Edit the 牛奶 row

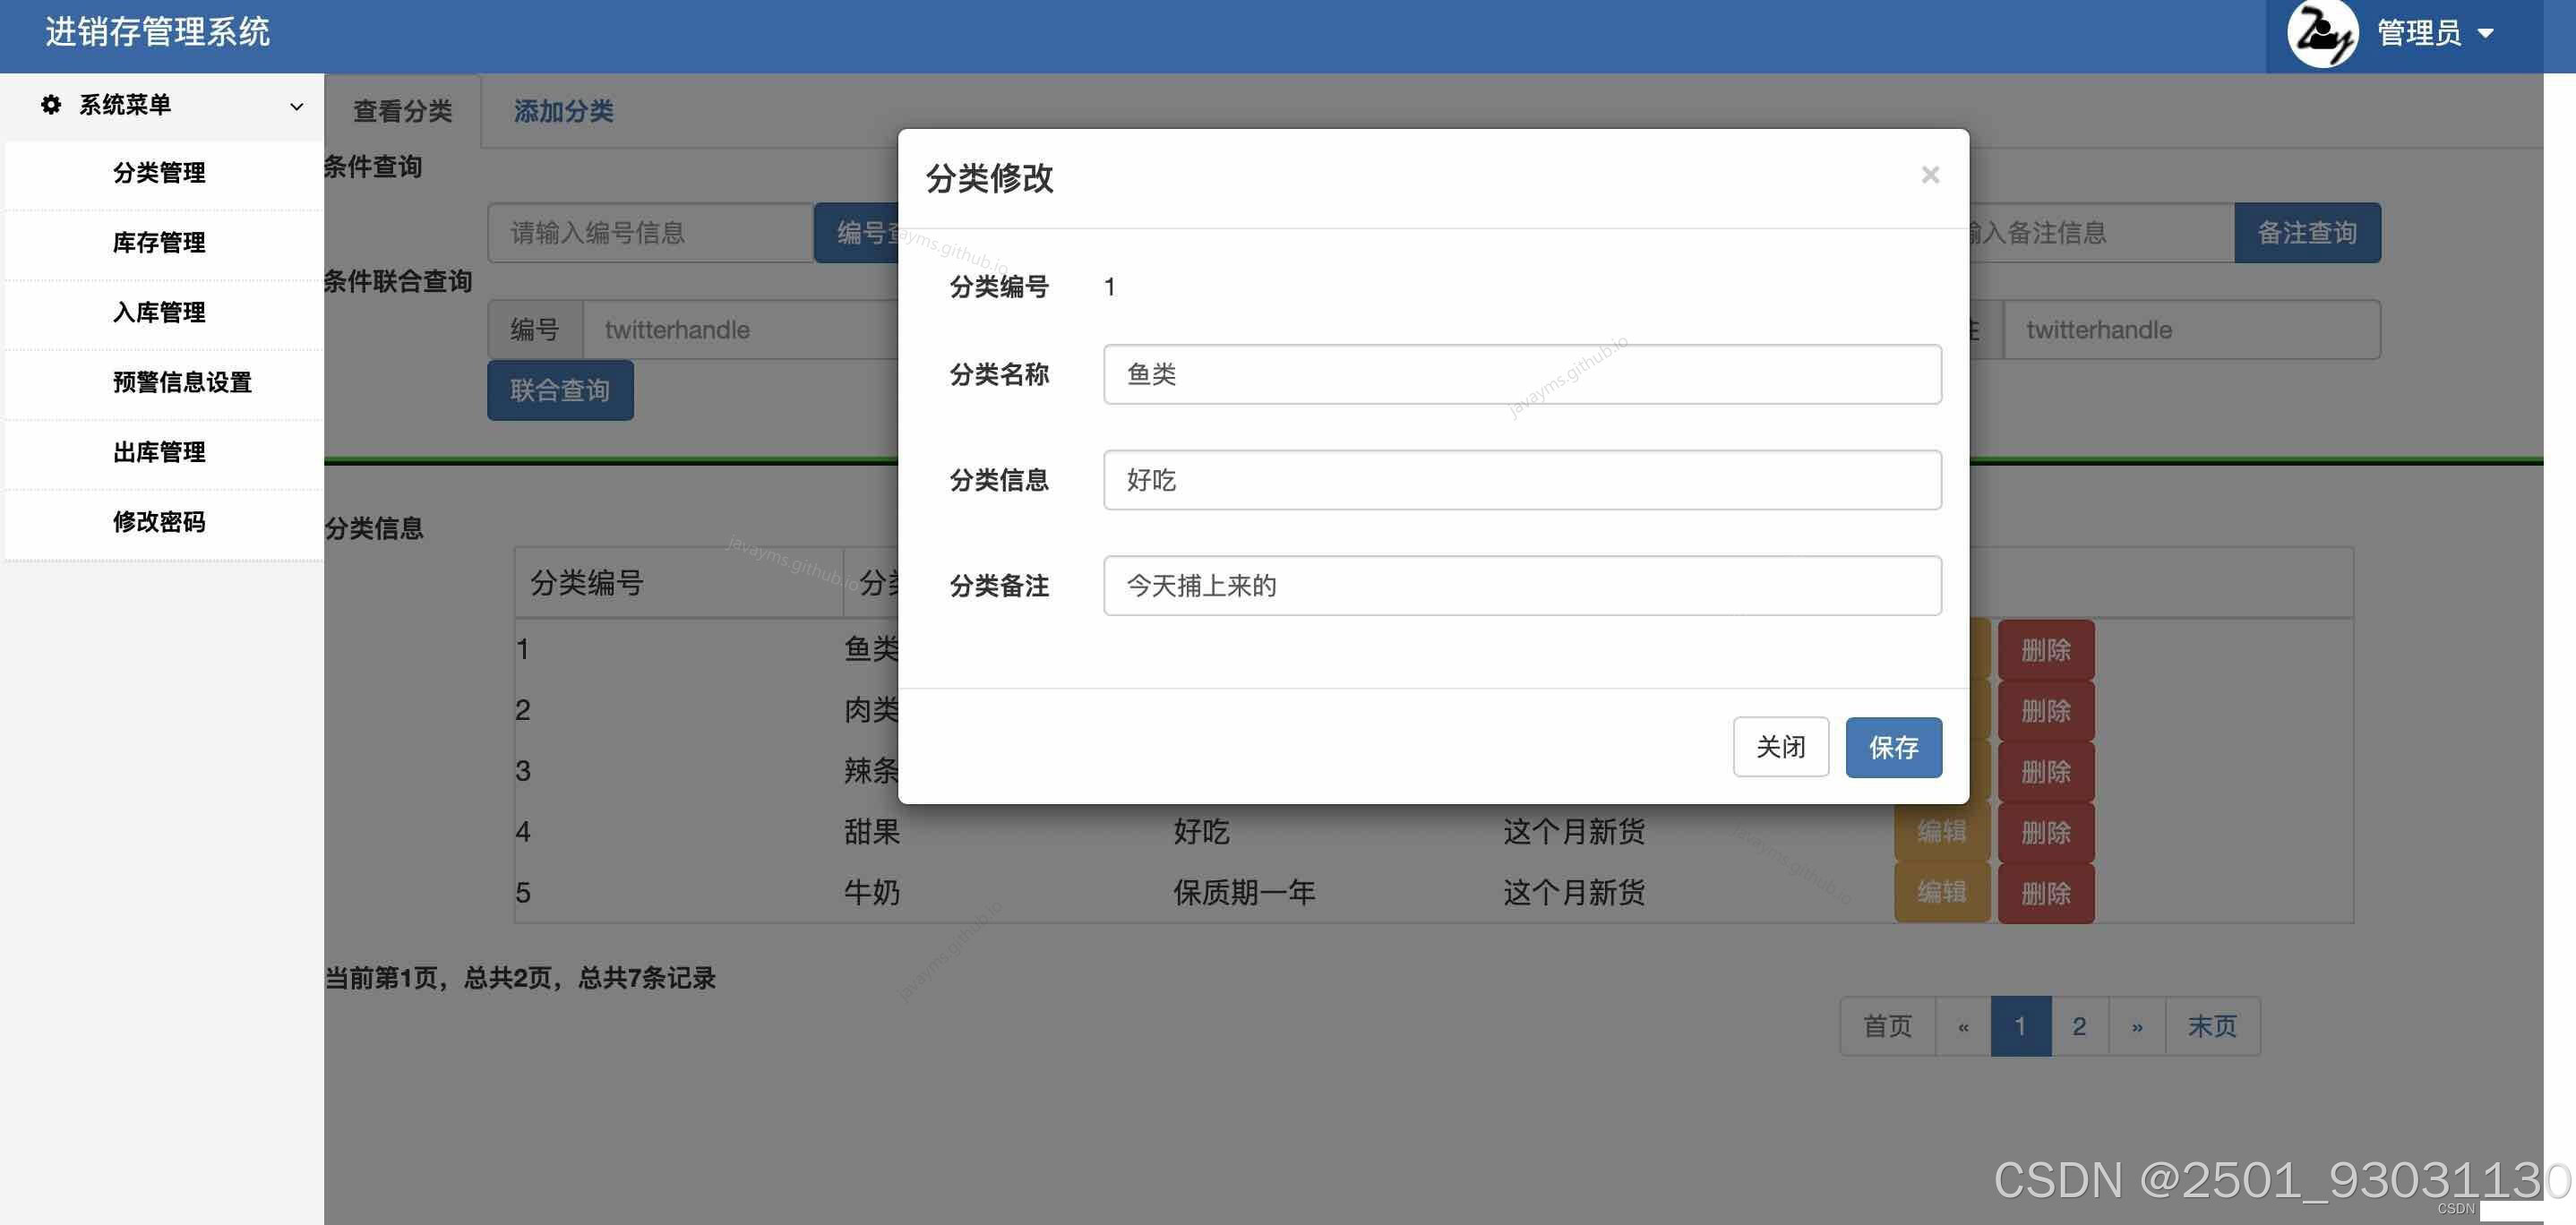pos(1941,893)
